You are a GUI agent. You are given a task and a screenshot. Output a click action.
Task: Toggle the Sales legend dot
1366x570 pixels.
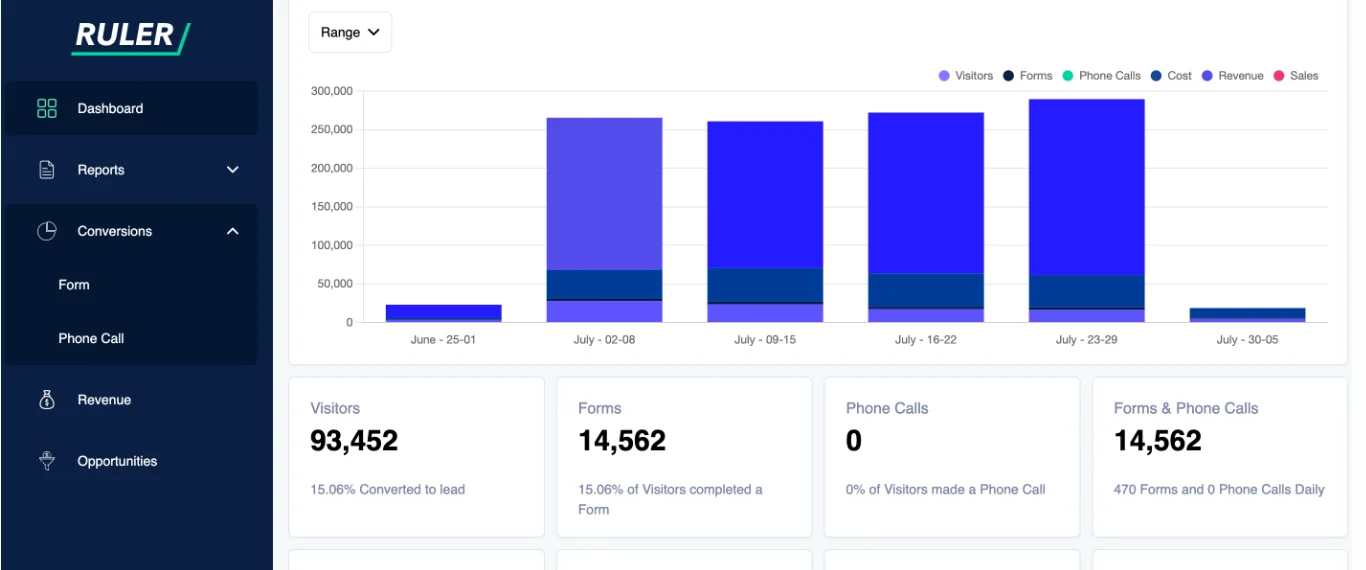click(x=1278, y=76)
